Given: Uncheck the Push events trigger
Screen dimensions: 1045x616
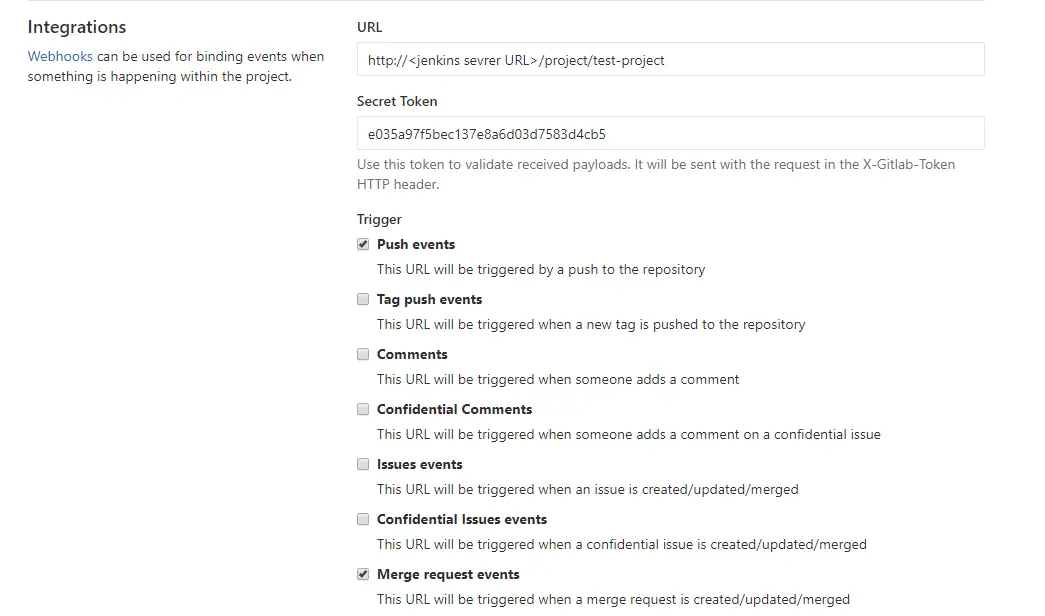Looking at the screenshot, I should click(x=363, y=243).
